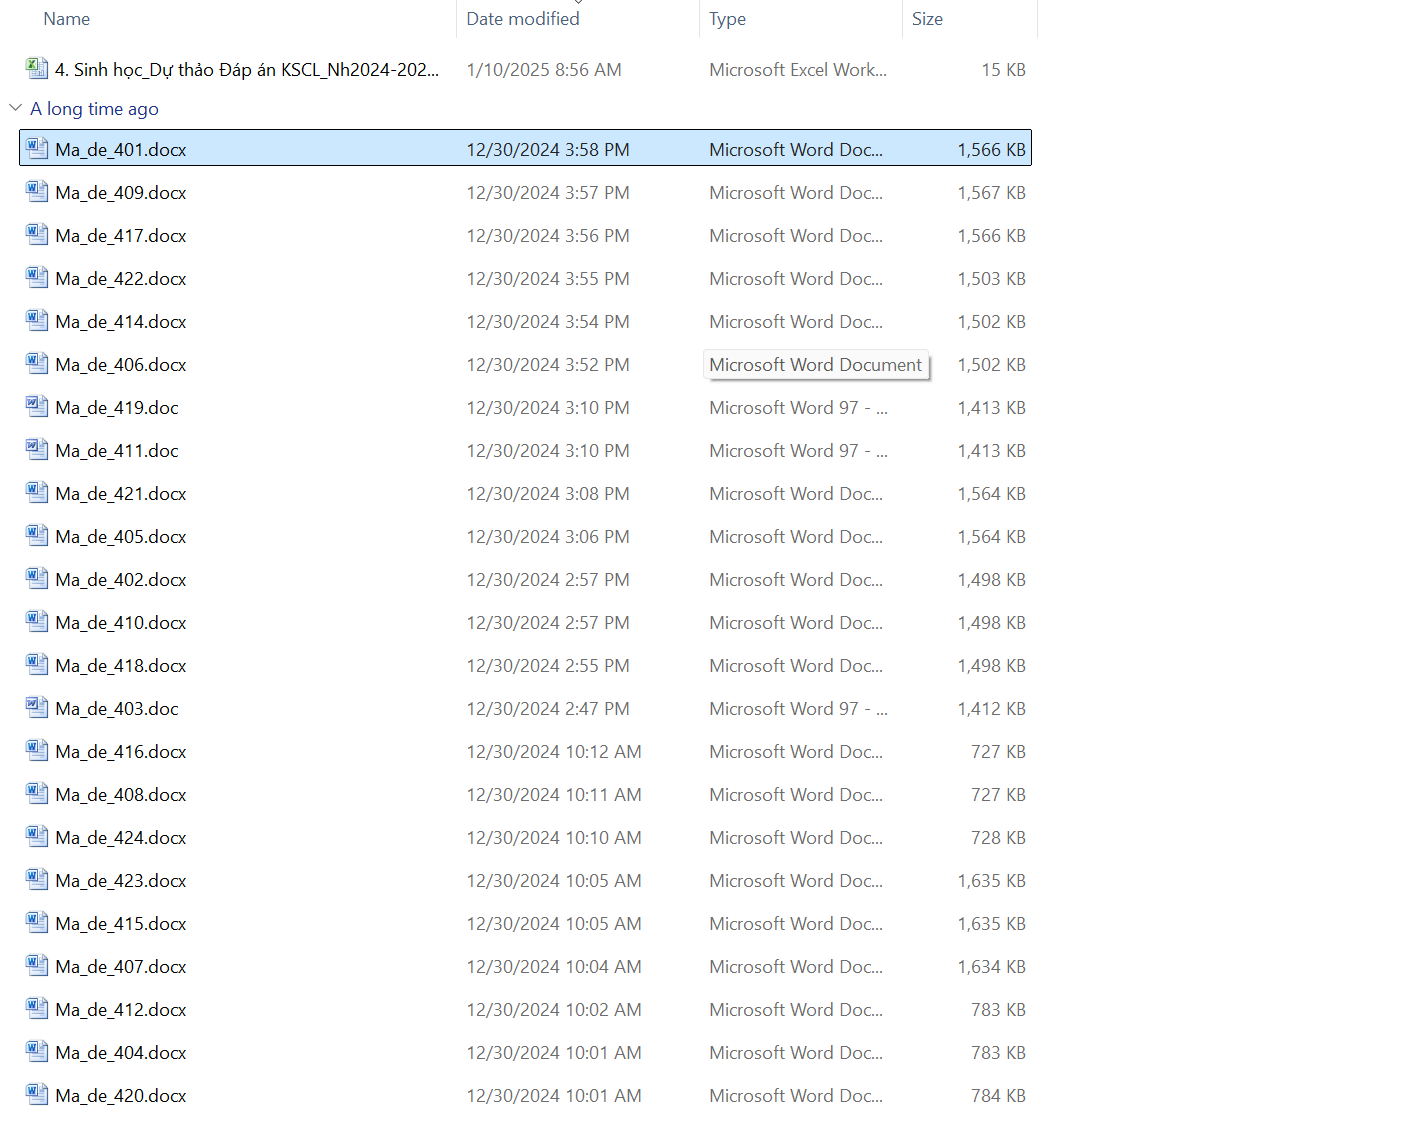Click the 1,503 KB size of Ma_de_422.docx
The height and width of the screenshot is (1125, 1422).
click(991, 279)
